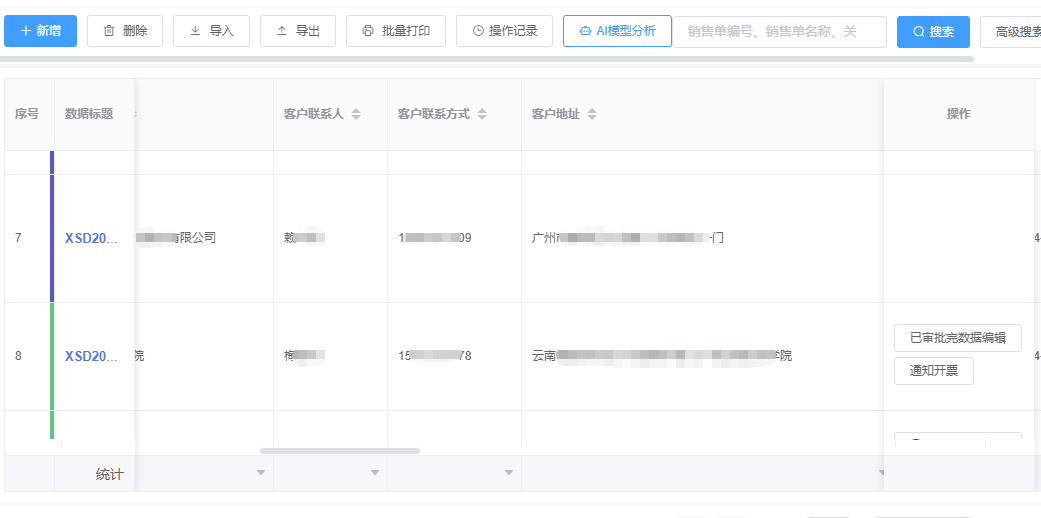Open 高级搜索 advanced search

(x=1010, y=32)
